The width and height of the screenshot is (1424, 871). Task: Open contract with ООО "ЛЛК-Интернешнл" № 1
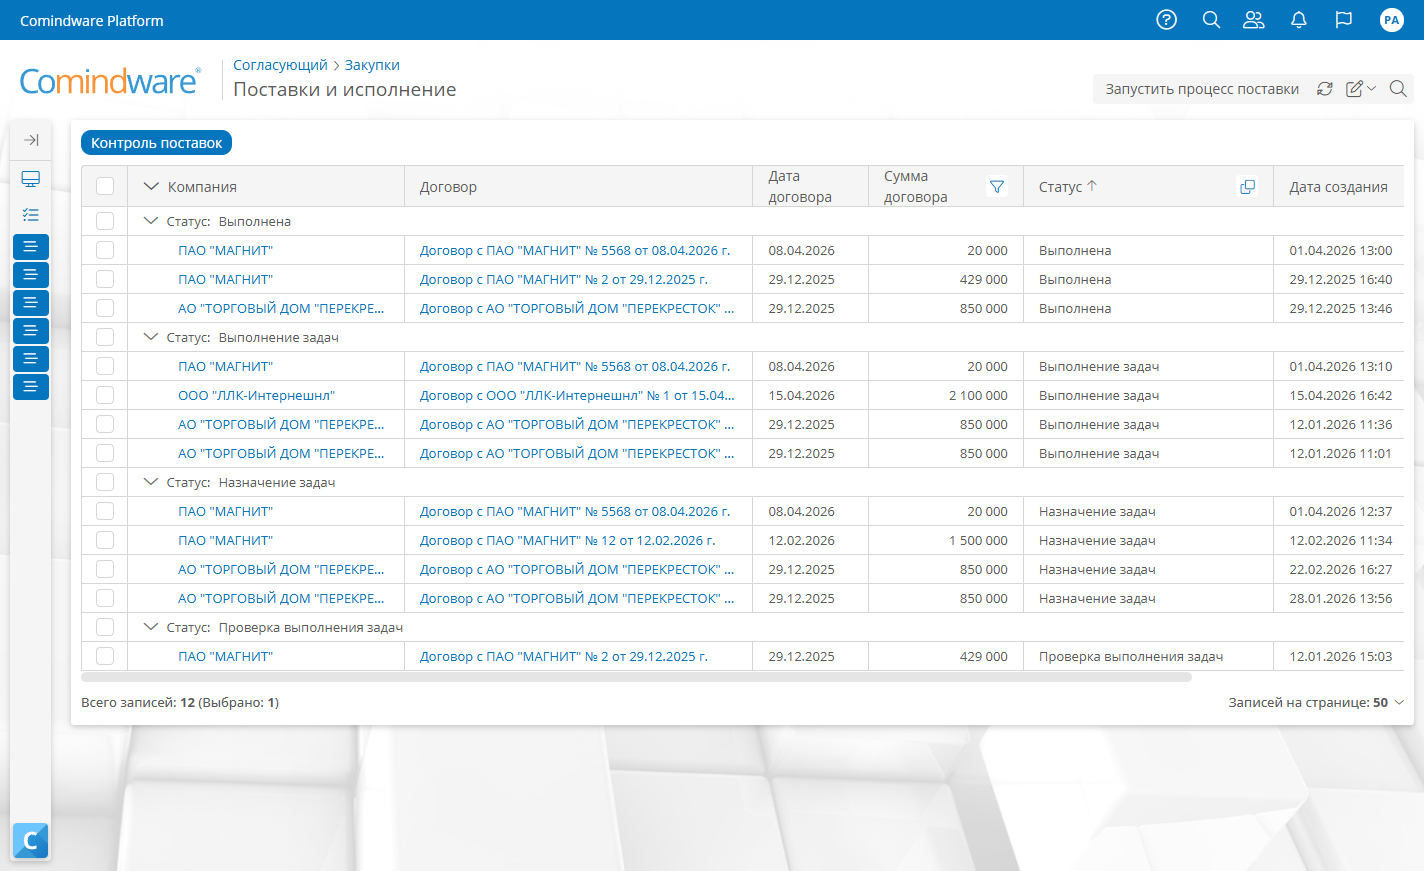(x=577, y=395)
